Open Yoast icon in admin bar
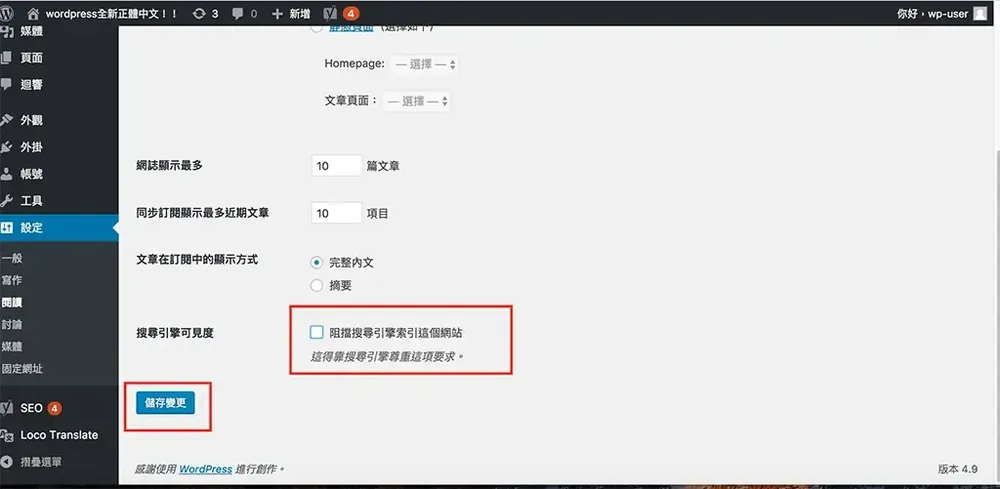 point(330,13)
